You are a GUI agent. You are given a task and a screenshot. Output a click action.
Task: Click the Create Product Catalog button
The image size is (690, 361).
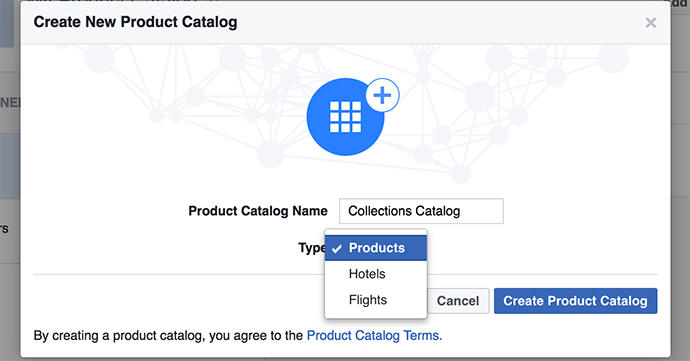pos(575,301)
